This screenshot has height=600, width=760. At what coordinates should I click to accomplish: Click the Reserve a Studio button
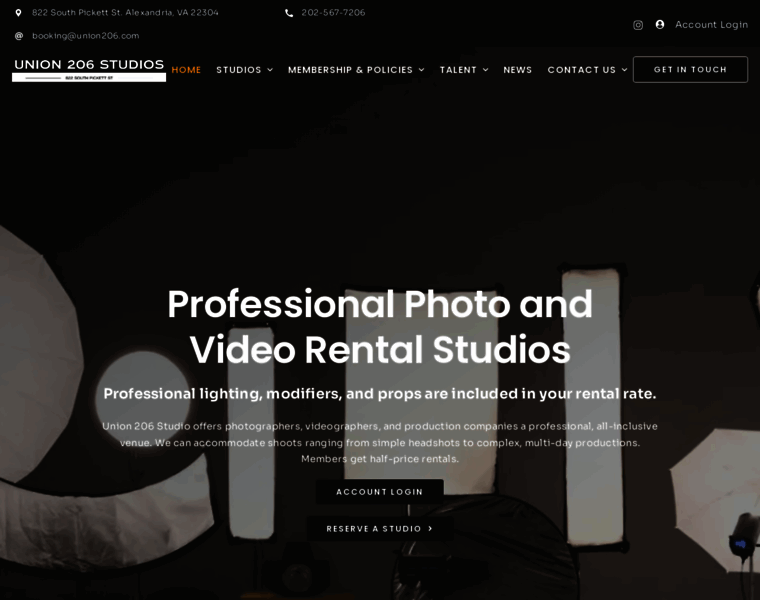point(380,529)
